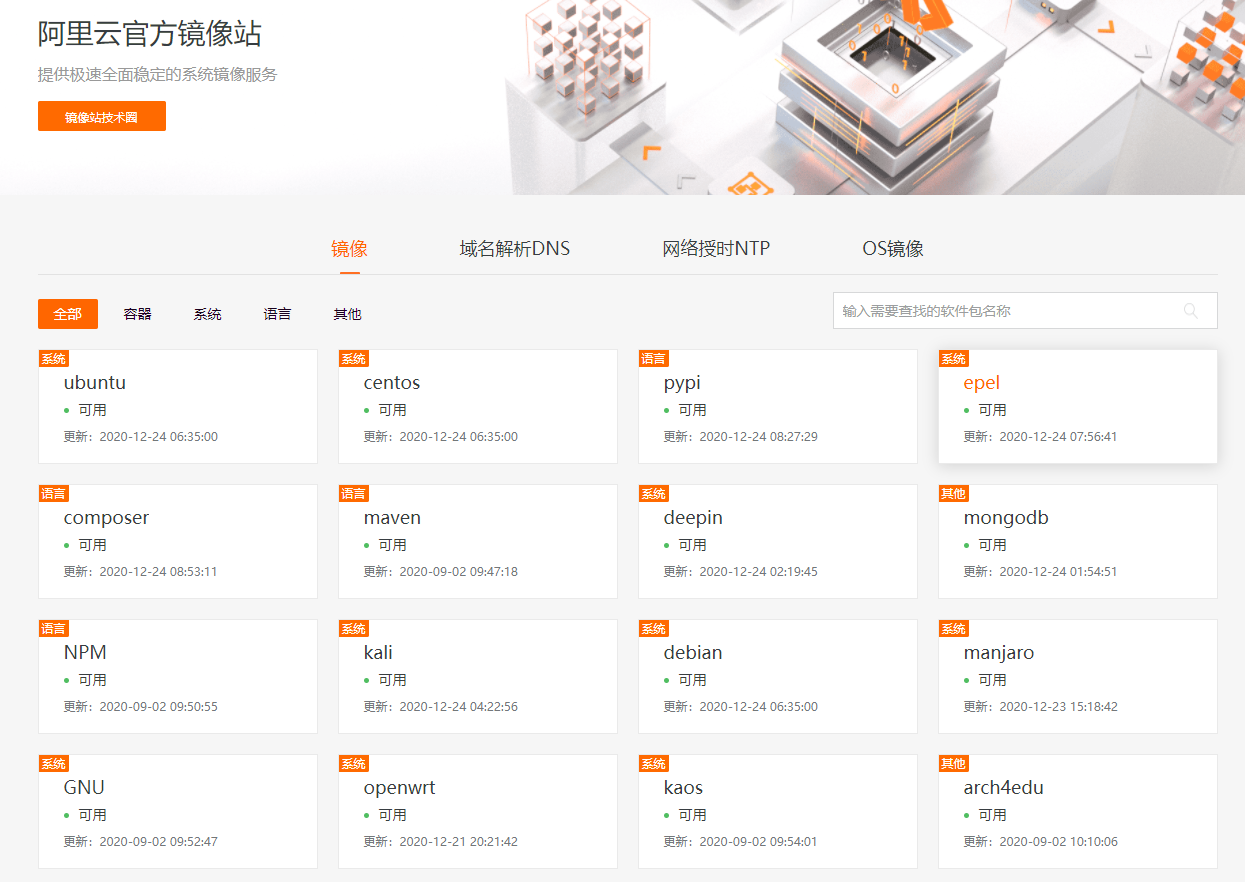Filter mirrors by 语言 category button

click(x=278, y=314)
